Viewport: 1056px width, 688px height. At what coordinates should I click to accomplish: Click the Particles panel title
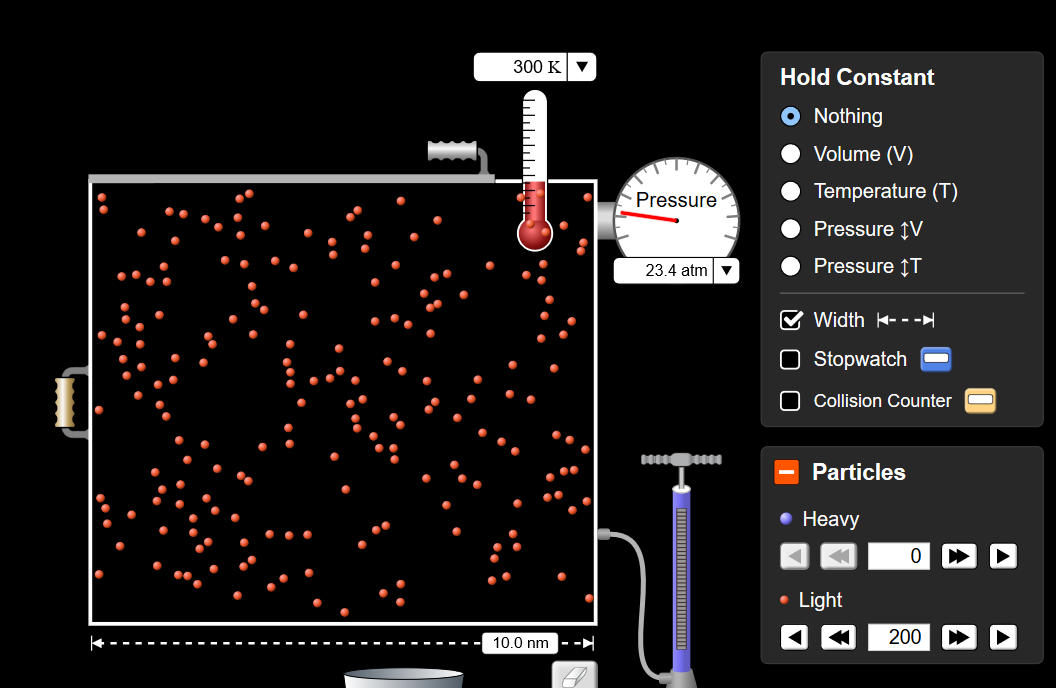pyautogui.click(x=859, y=472)
